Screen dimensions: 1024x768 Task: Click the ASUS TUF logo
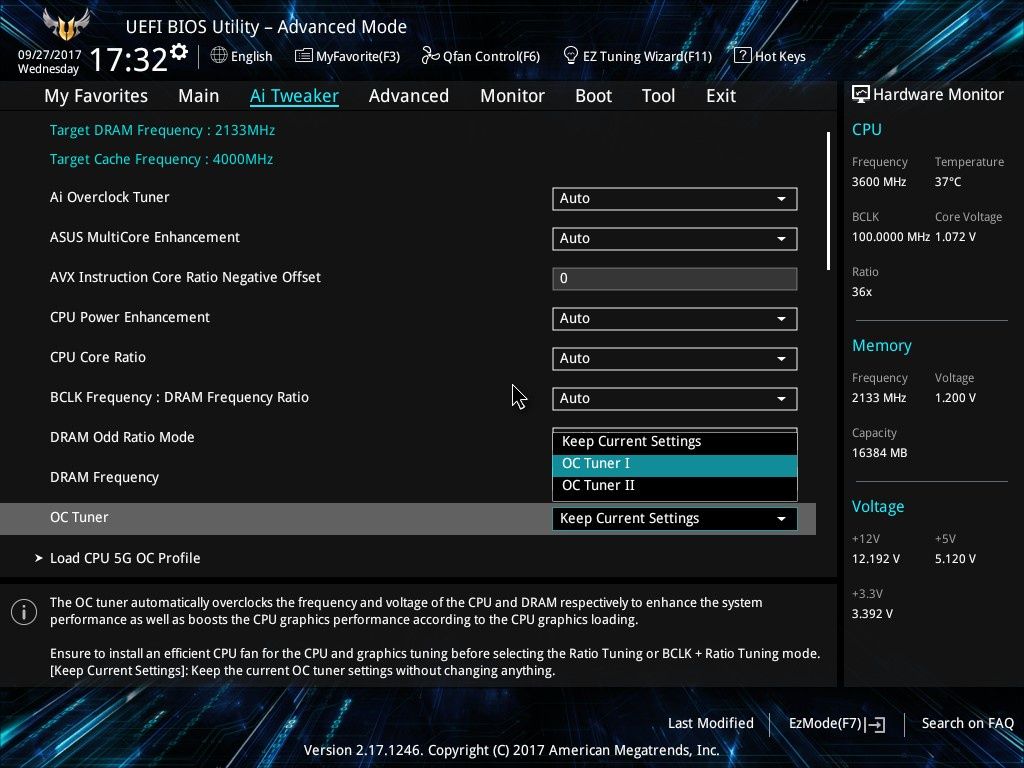pyautogui.click(x=65, y=25)
